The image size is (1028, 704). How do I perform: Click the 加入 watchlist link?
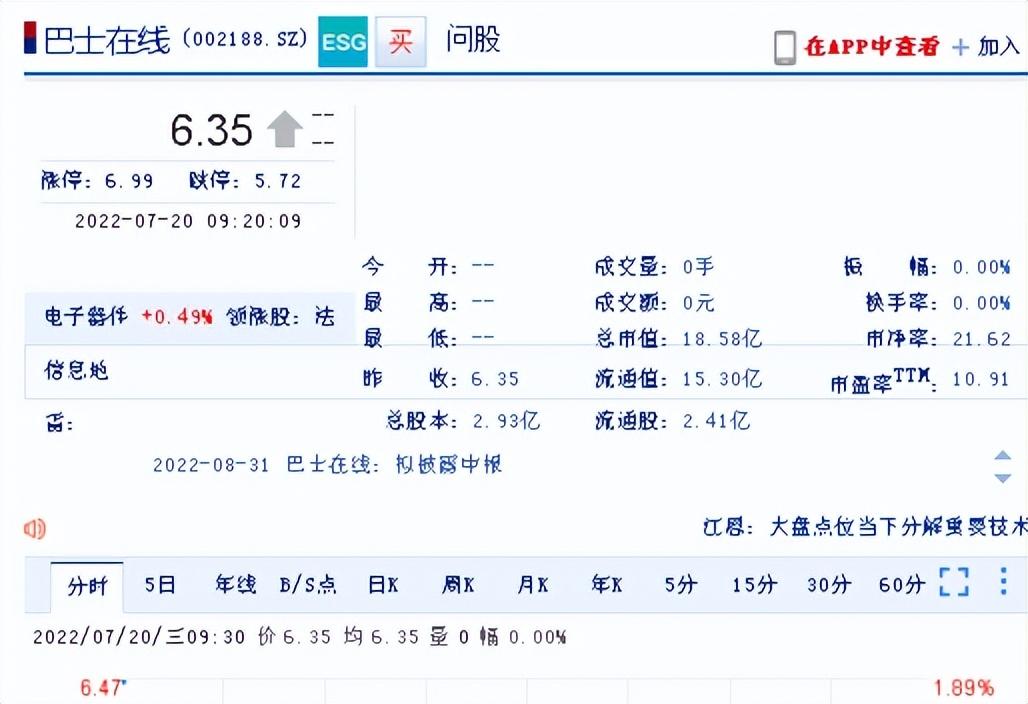998,47
